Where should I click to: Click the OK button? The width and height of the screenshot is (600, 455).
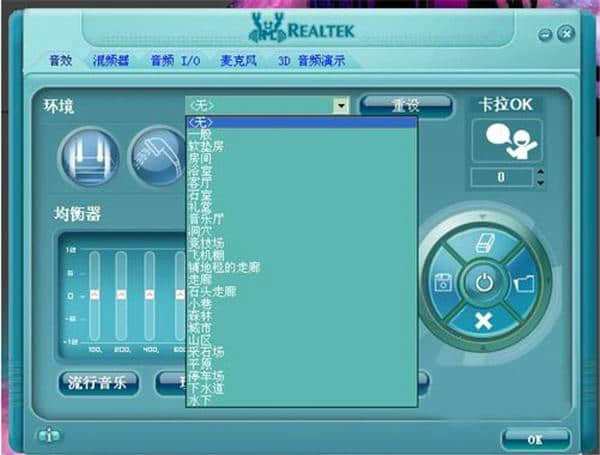(x=535, y=438)
